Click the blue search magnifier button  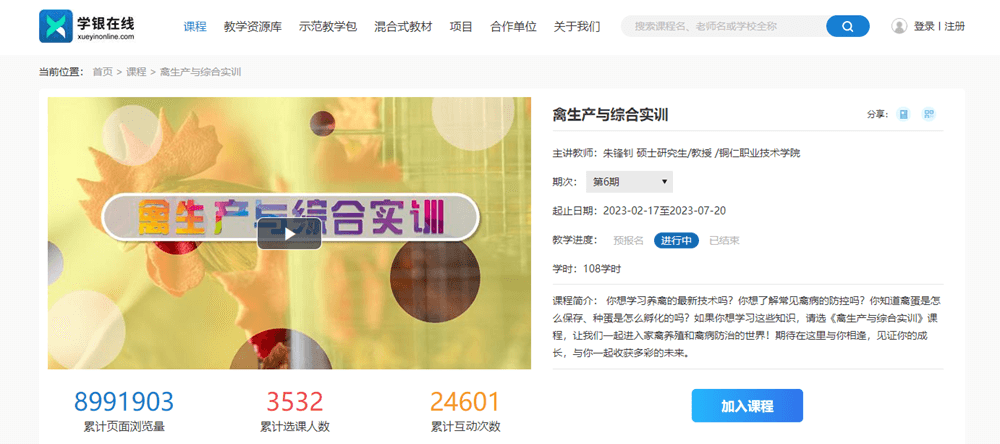pyautogui.click(x=848, y=26)
